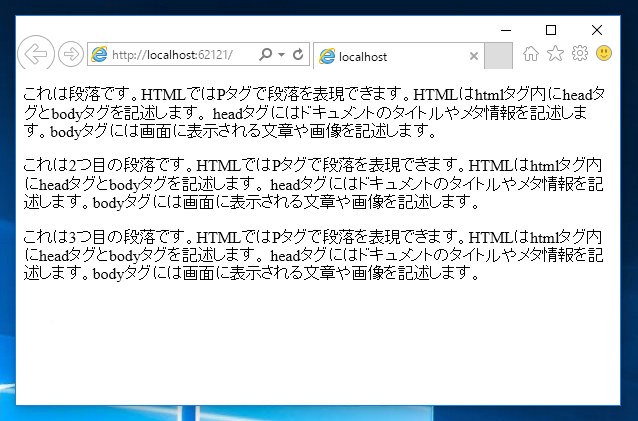Open the address bar dropdown arrow
The image size is (638, 421).
tap(281, 54)
